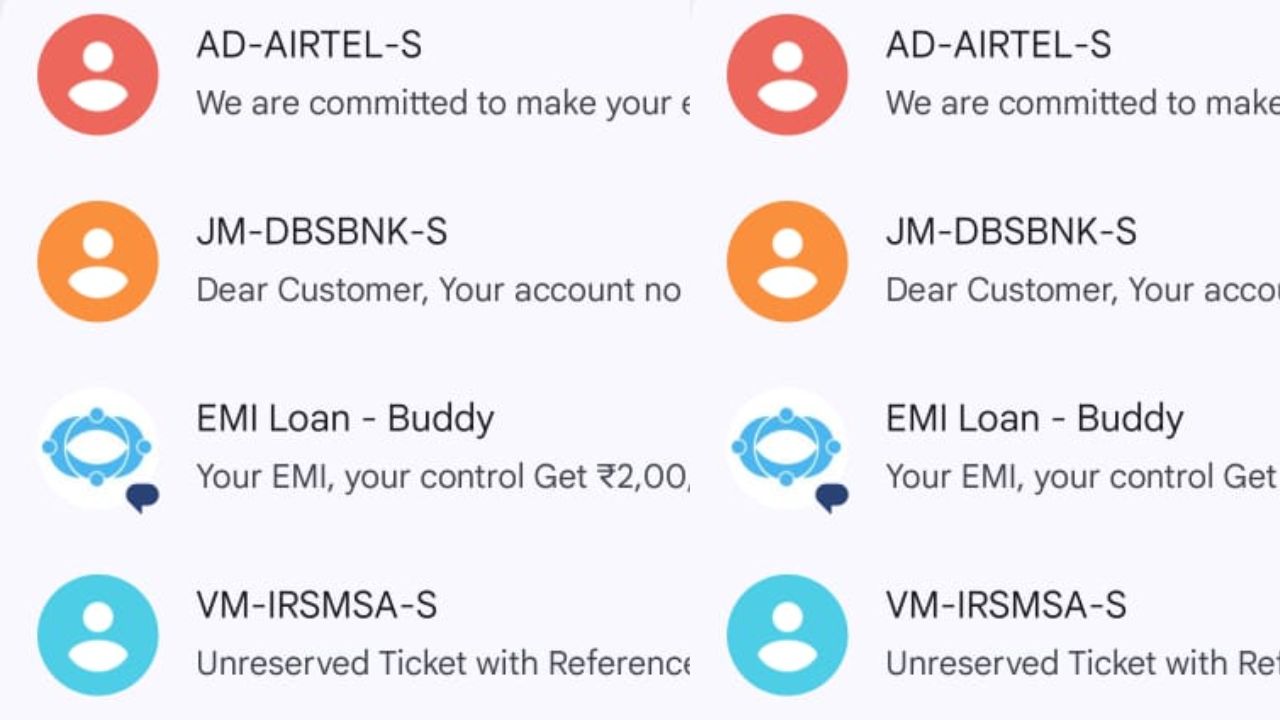Tap the red AD-AIRTEL-S avatar in right list

click(787, 75)
